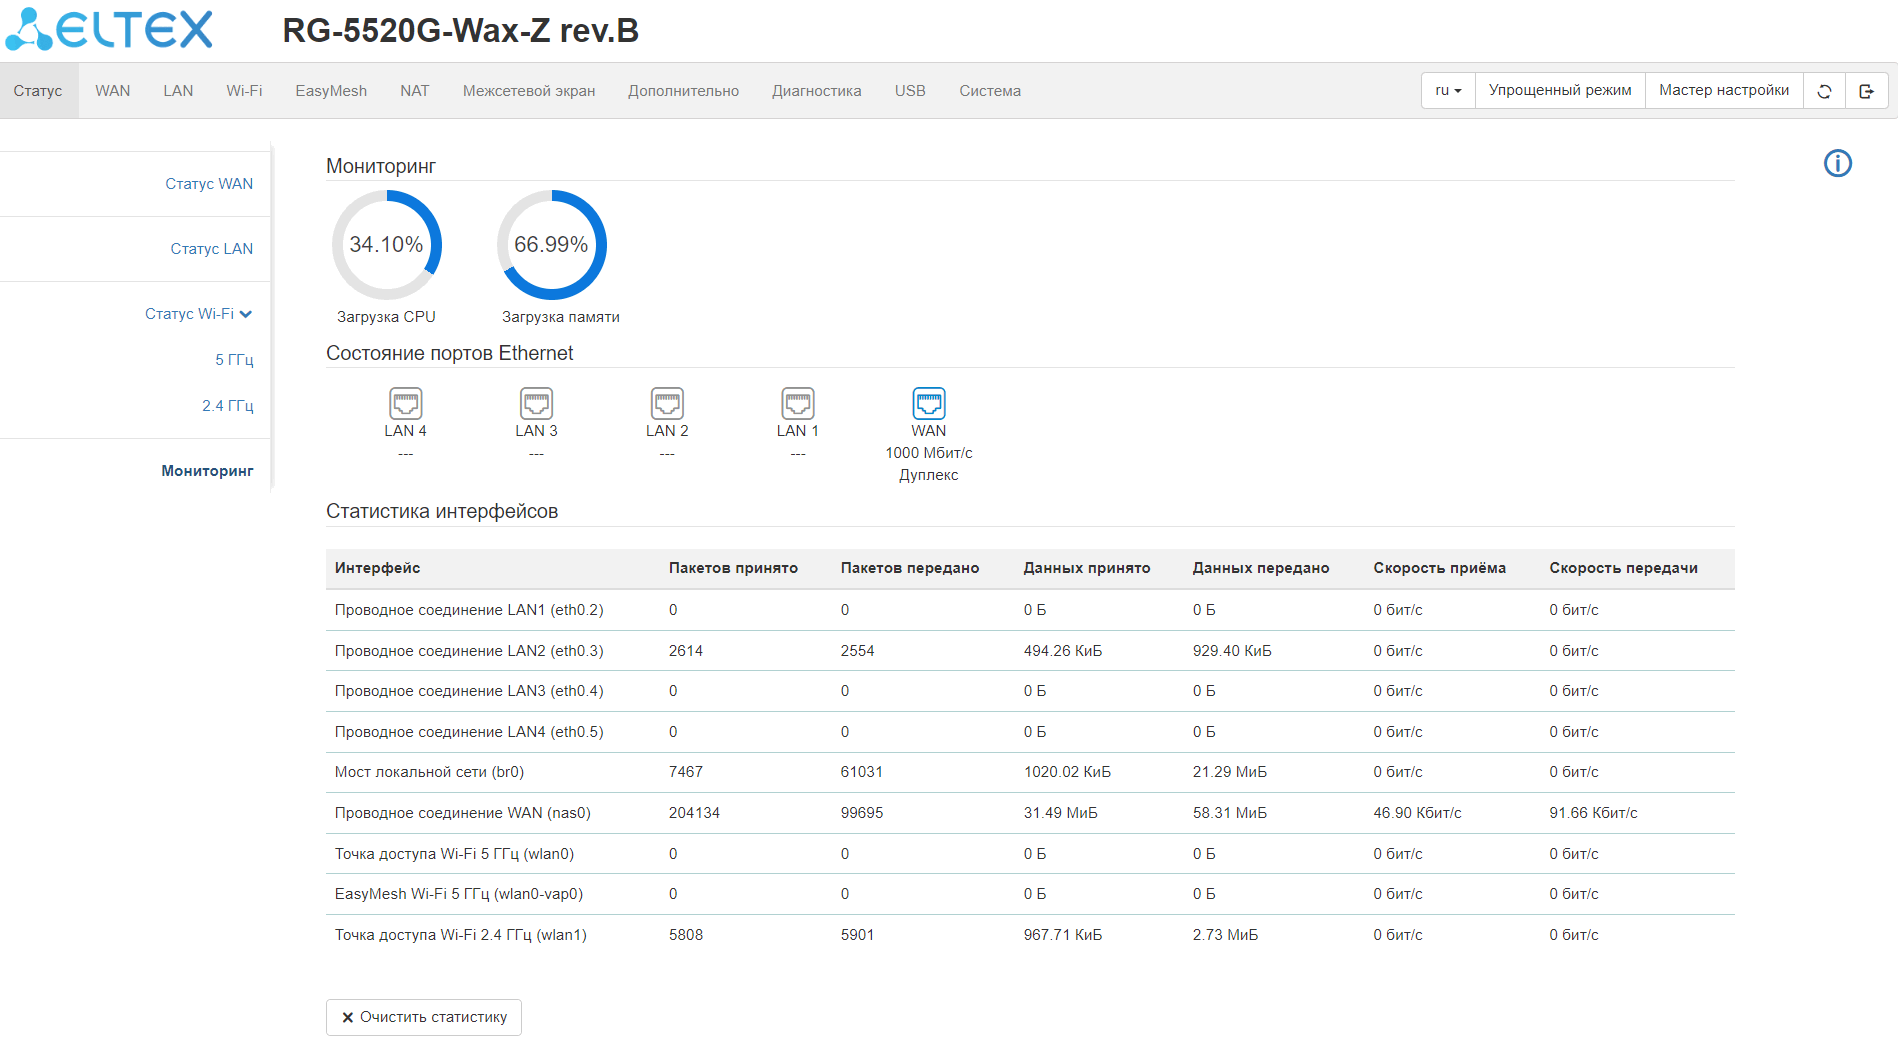Switch to Упрощенный режим
Screen dimensions: 1898x1041
(1560, 91)
